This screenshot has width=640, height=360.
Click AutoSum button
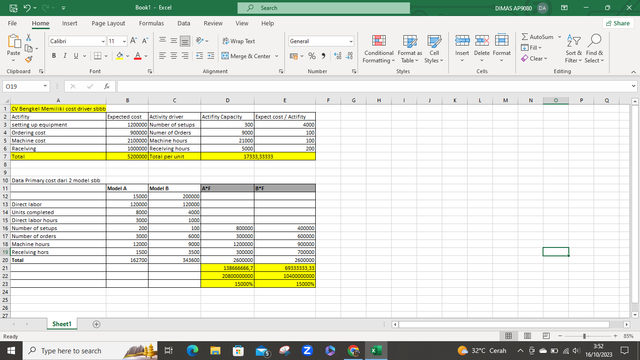click(538, 37)
